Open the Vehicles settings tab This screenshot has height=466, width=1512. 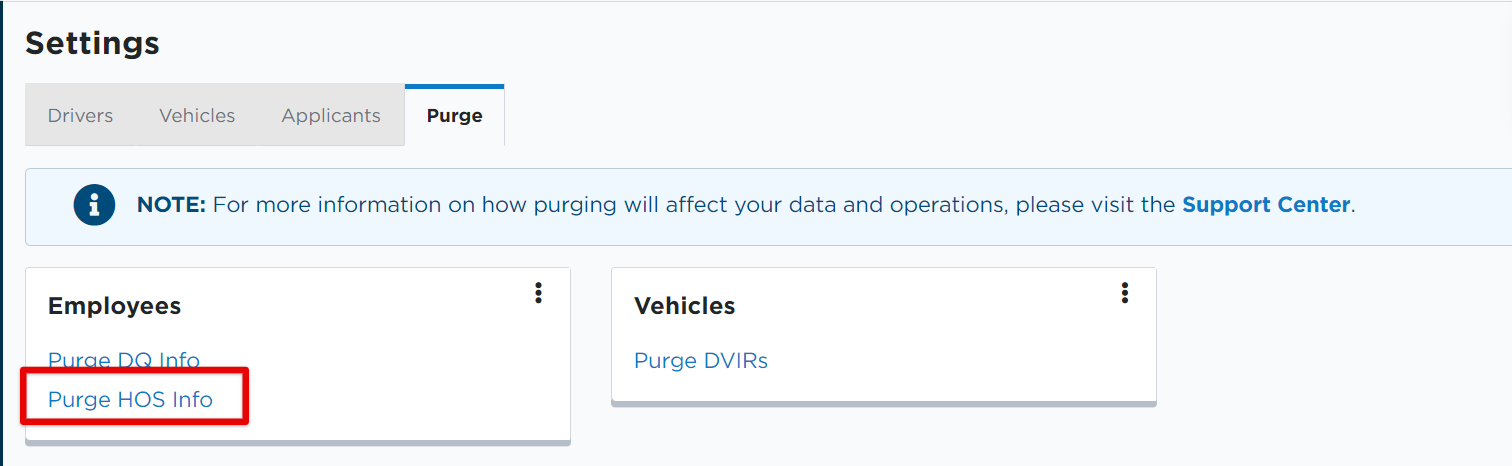click(x=197, y=115)
